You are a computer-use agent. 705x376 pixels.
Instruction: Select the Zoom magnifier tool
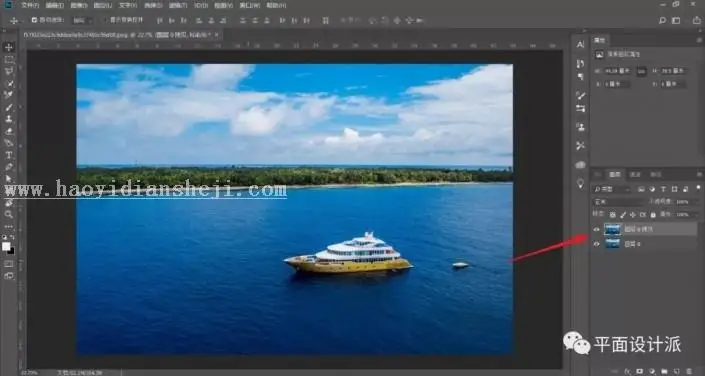[9, 215]
